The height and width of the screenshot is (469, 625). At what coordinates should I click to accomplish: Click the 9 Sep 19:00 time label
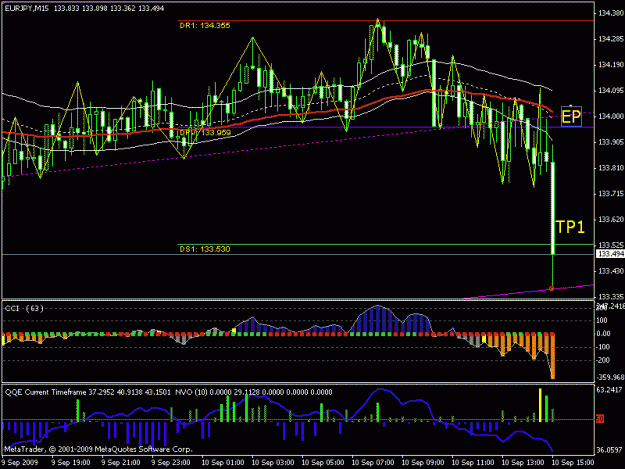coord(71,463)
